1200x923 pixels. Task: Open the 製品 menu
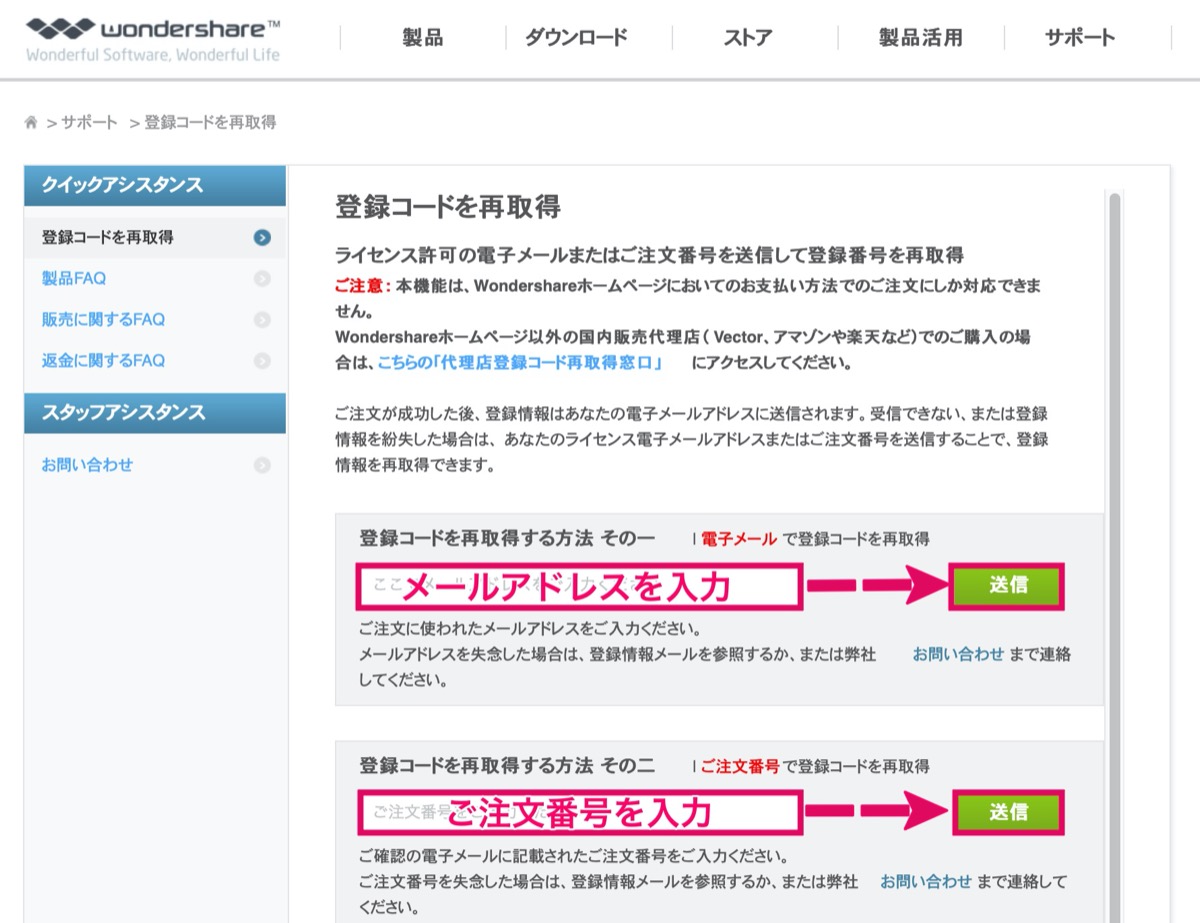(423, 38)
